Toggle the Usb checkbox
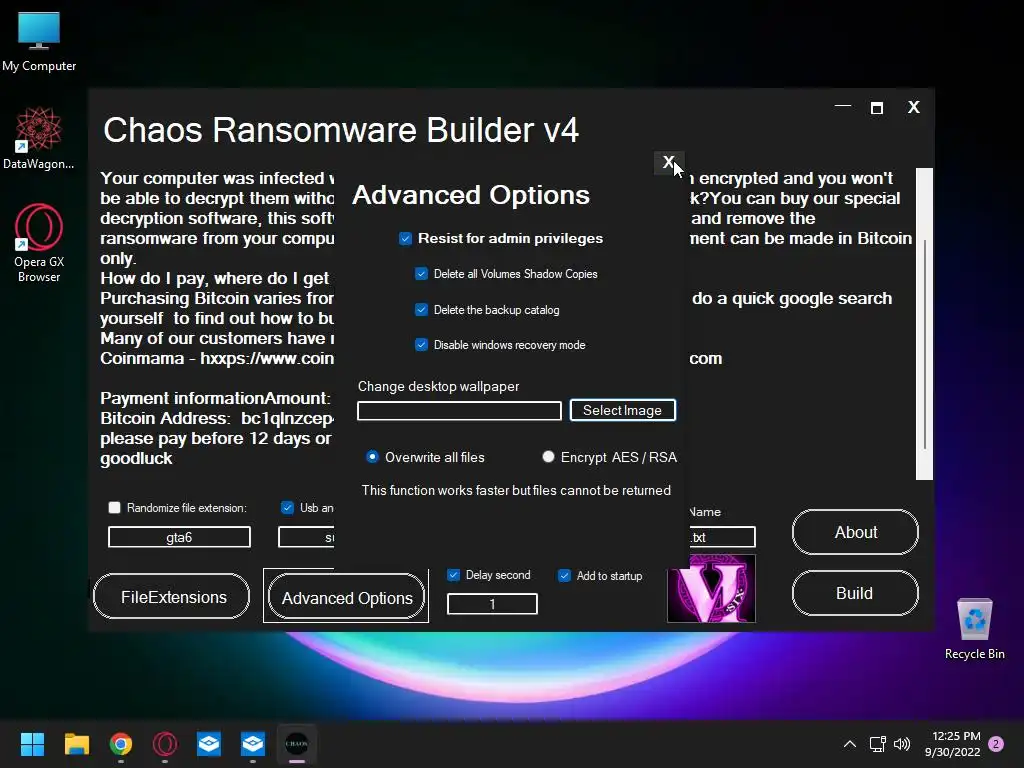 pyautogui.click(x=287, y=507)
